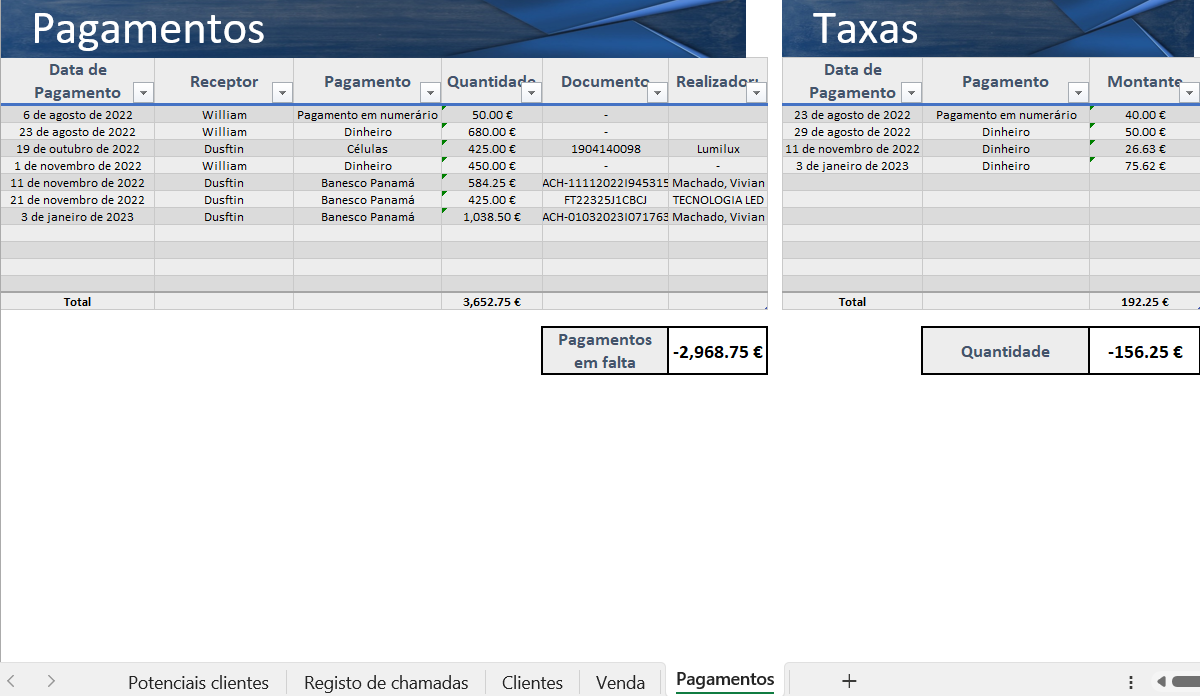This screenshot has width=1200, height=696.
Task: Open the sheet navigation previous arrow
Action: [10, 682]
